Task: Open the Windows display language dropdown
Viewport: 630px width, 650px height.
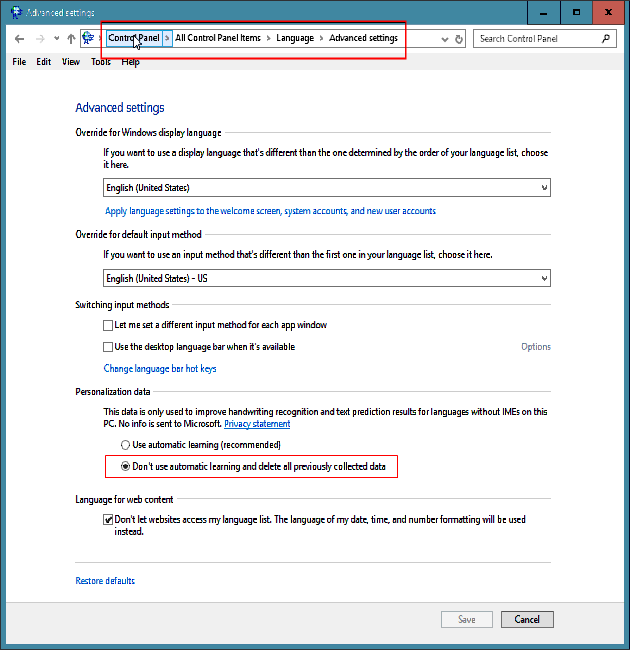Action: pyautogui.click(x=327, y=188)
